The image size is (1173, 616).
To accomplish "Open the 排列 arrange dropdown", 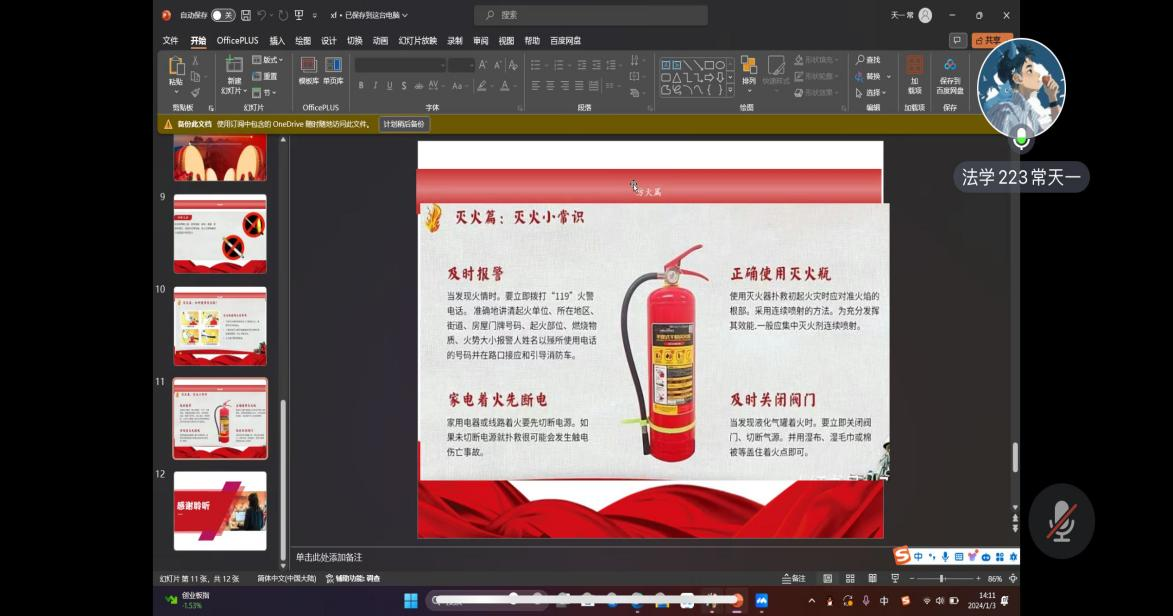I will click(x=749, y=73).
